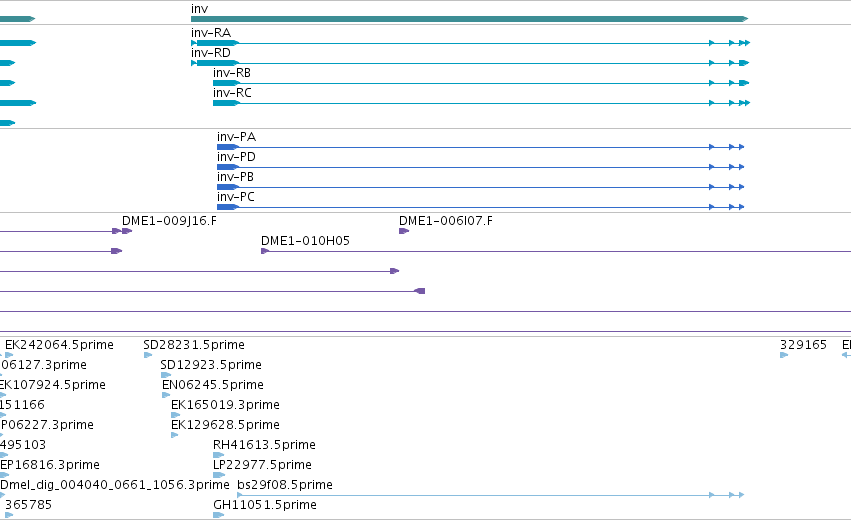Click the inv-RB first exon block
The height and width of the screenshot is (520, 851).
pos(226,83)
